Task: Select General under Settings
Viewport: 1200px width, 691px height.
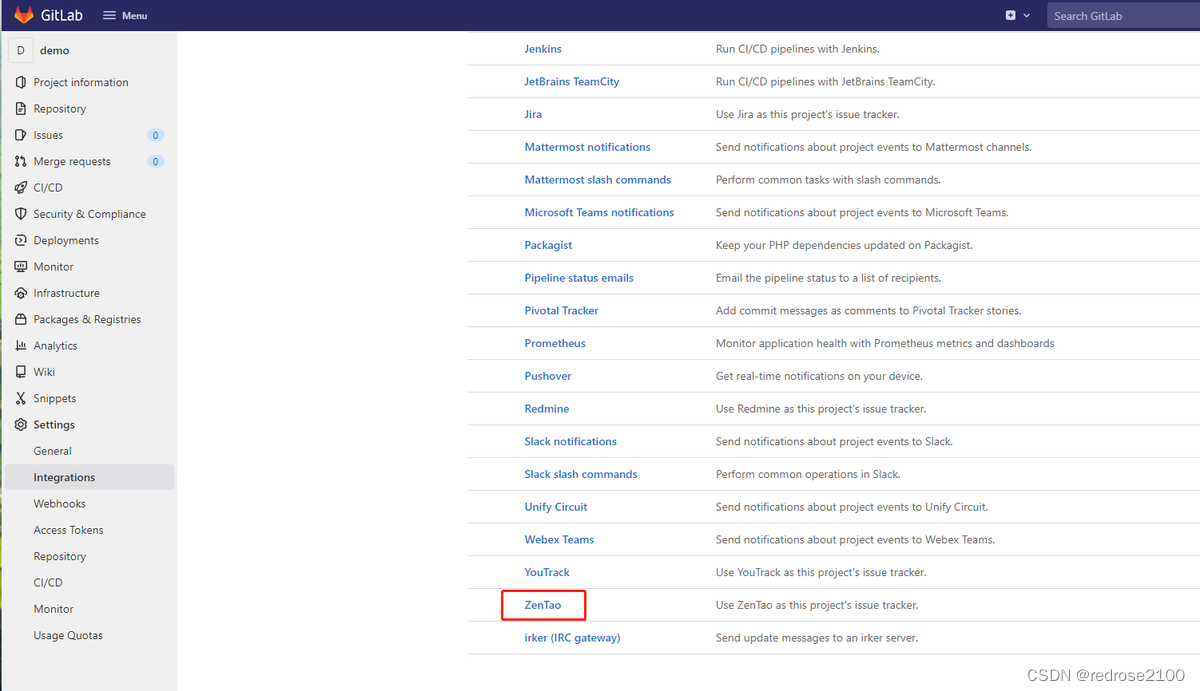Action: pos(52,451)
